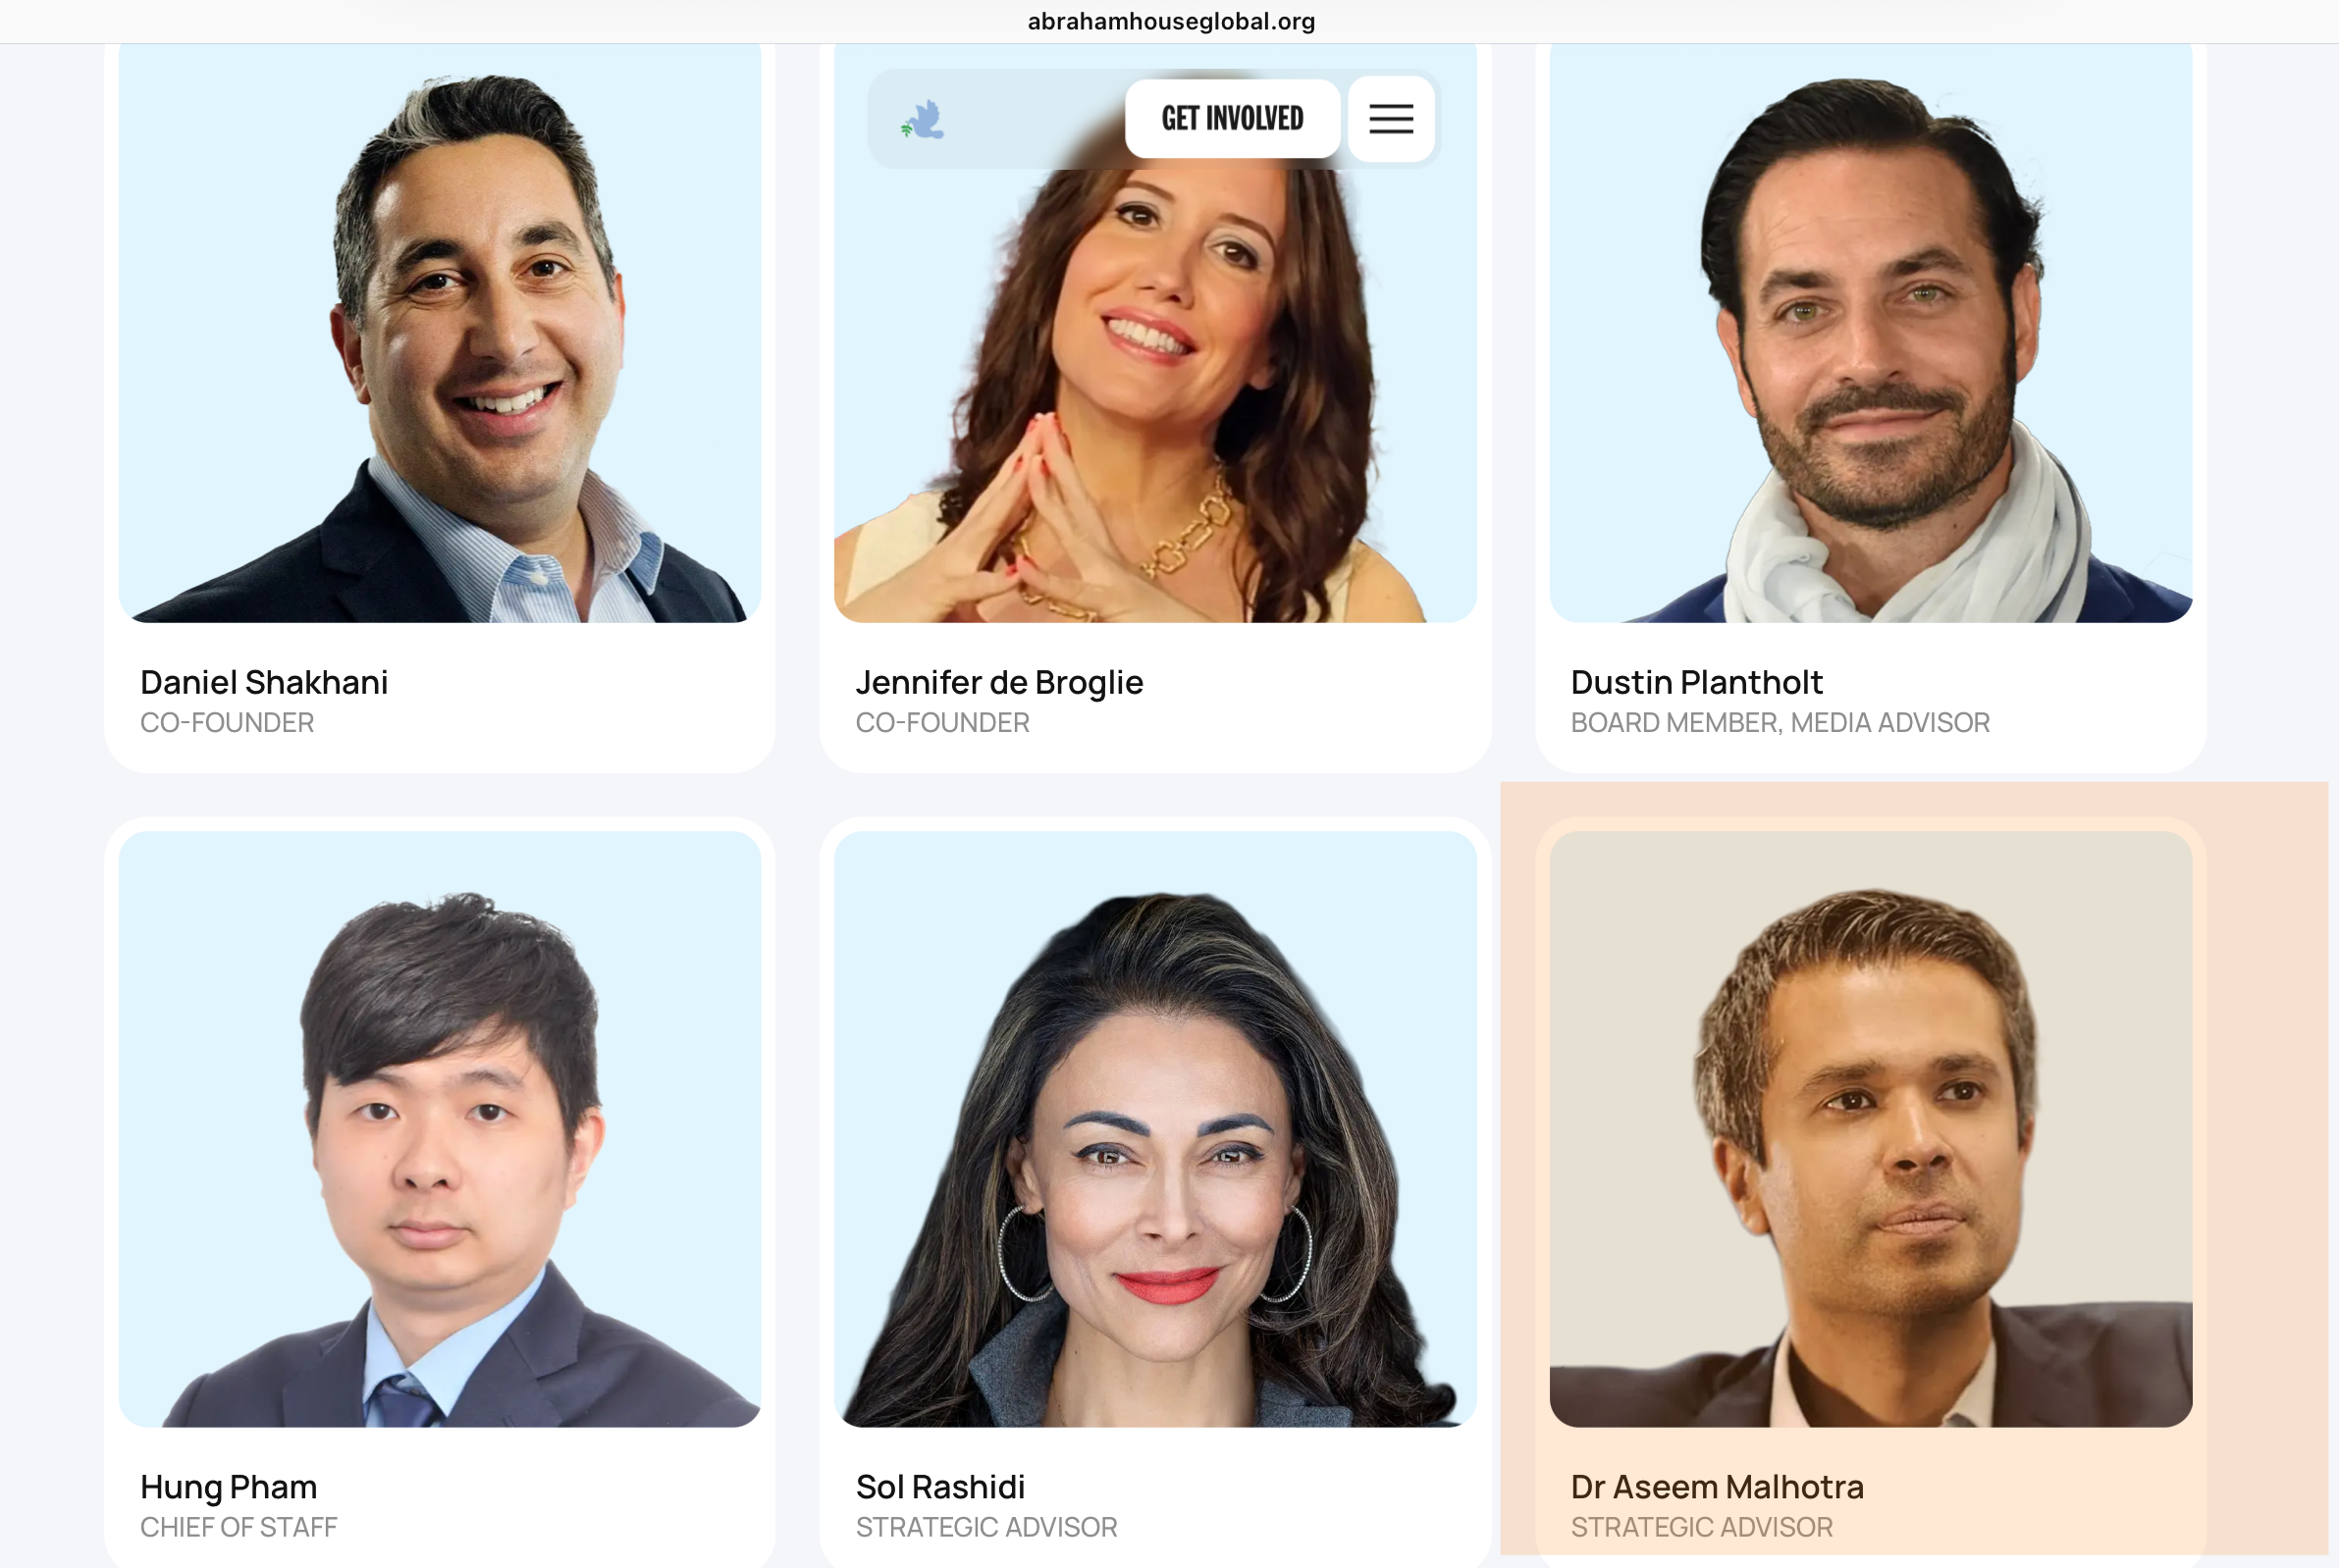2339x1568 pixels.
Task: Click the name Dr Aseem Malhotra
Action: tap(1717, 1487)
